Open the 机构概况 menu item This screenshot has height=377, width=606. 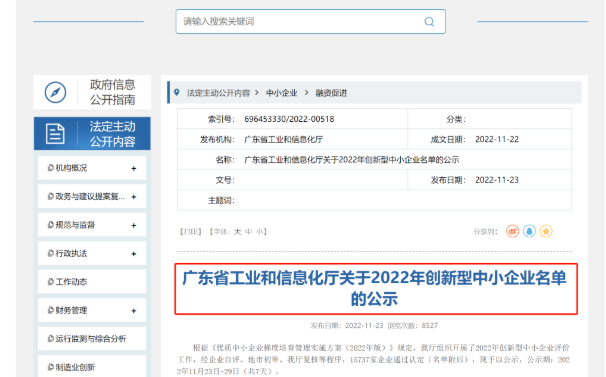[x=92, y=168]
